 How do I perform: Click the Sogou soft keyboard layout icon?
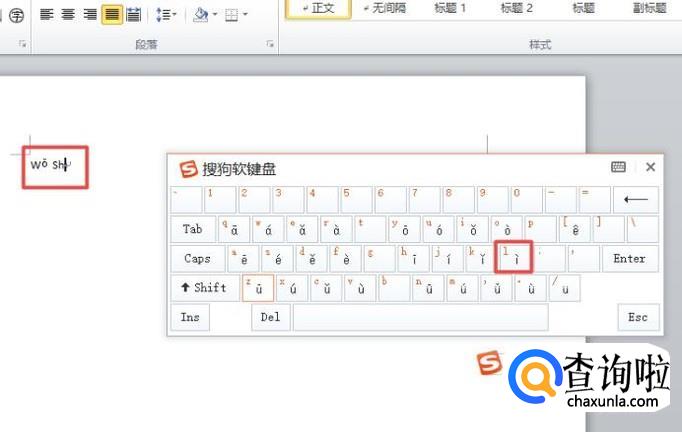(x=618, y=167)
